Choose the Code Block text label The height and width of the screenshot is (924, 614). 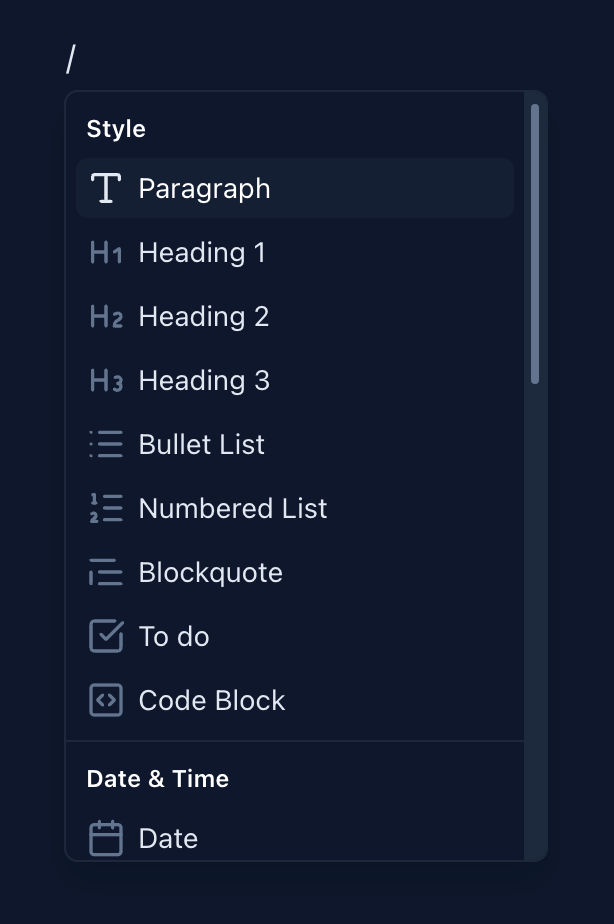(212, 700)
